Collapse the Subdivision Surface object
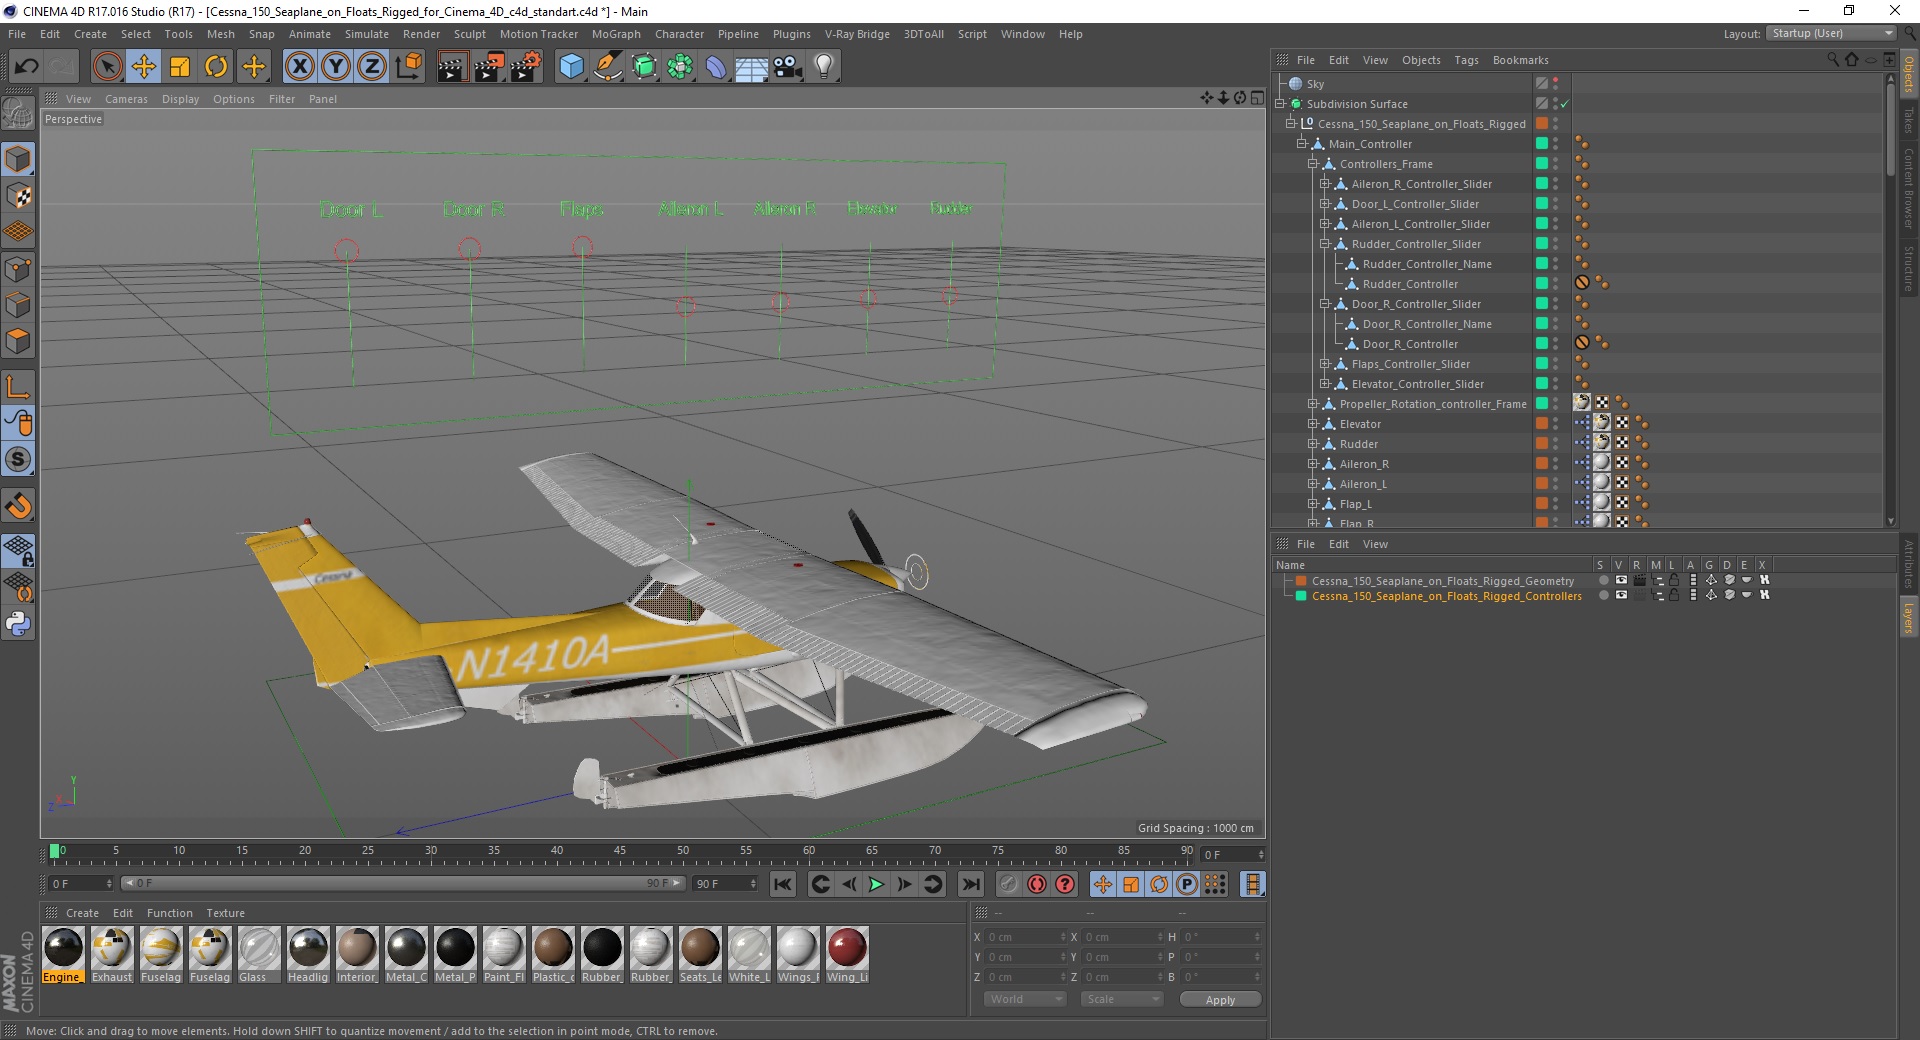 coord(1280,104)
